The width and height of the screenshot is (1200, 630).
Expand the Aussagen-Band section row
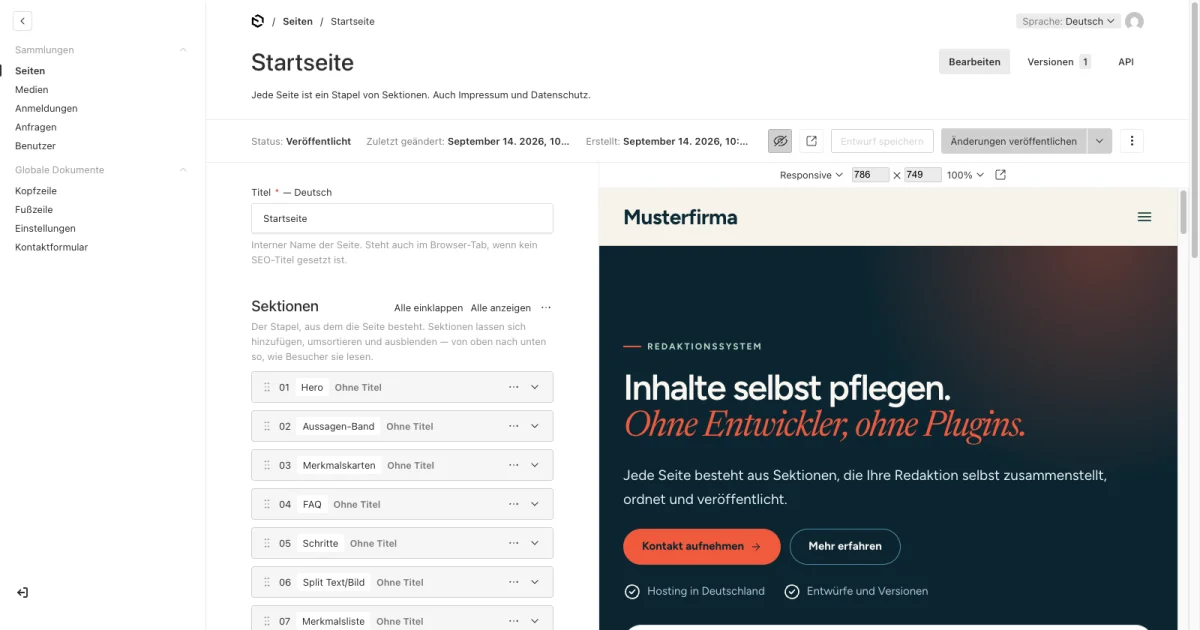point(535,426)
